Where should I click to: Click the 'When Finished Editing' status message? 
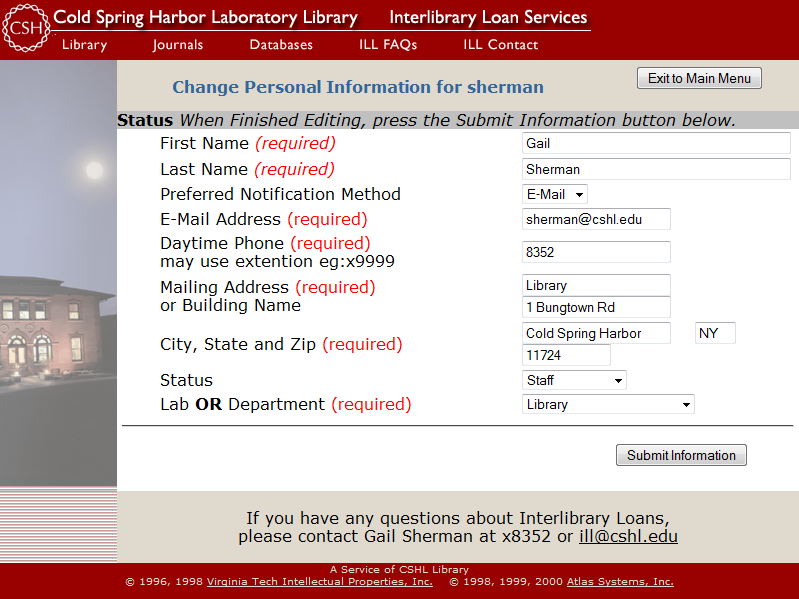pos(458,120)
